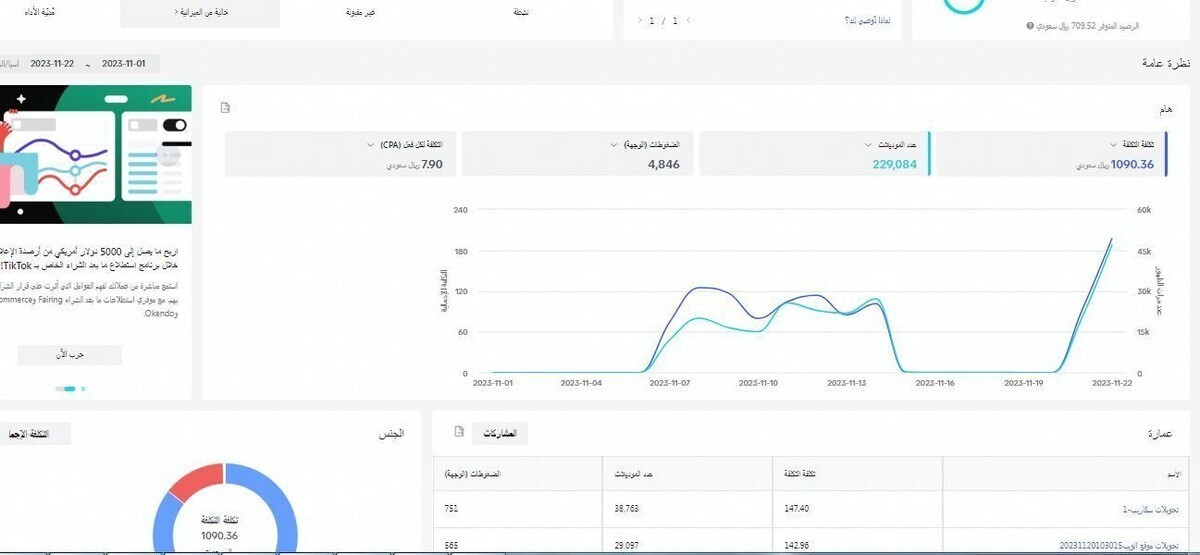1200x555 pixels.
Task: Click the المشاركات button in the table header
Action: click(x=499, y=433)
